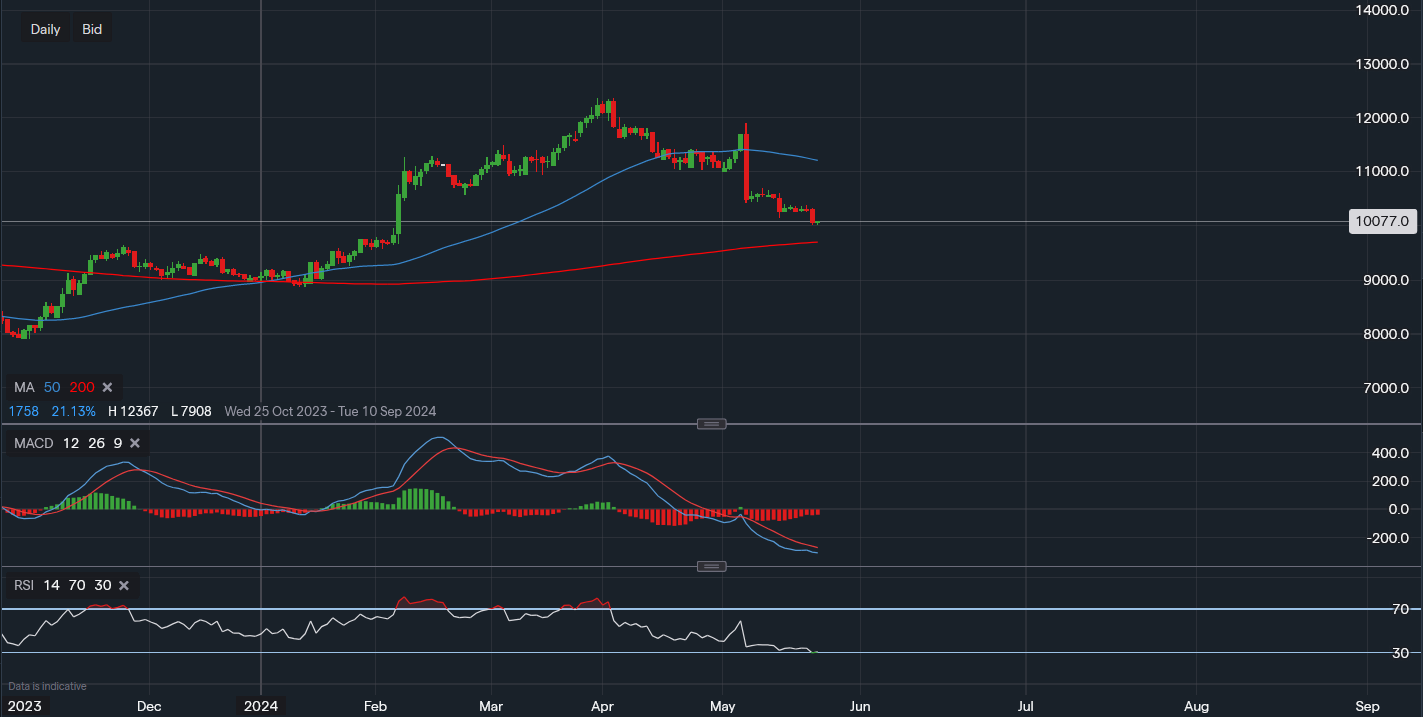
Task: Remove the MA indicator with its X icon
Action: [x=107, y=387]
